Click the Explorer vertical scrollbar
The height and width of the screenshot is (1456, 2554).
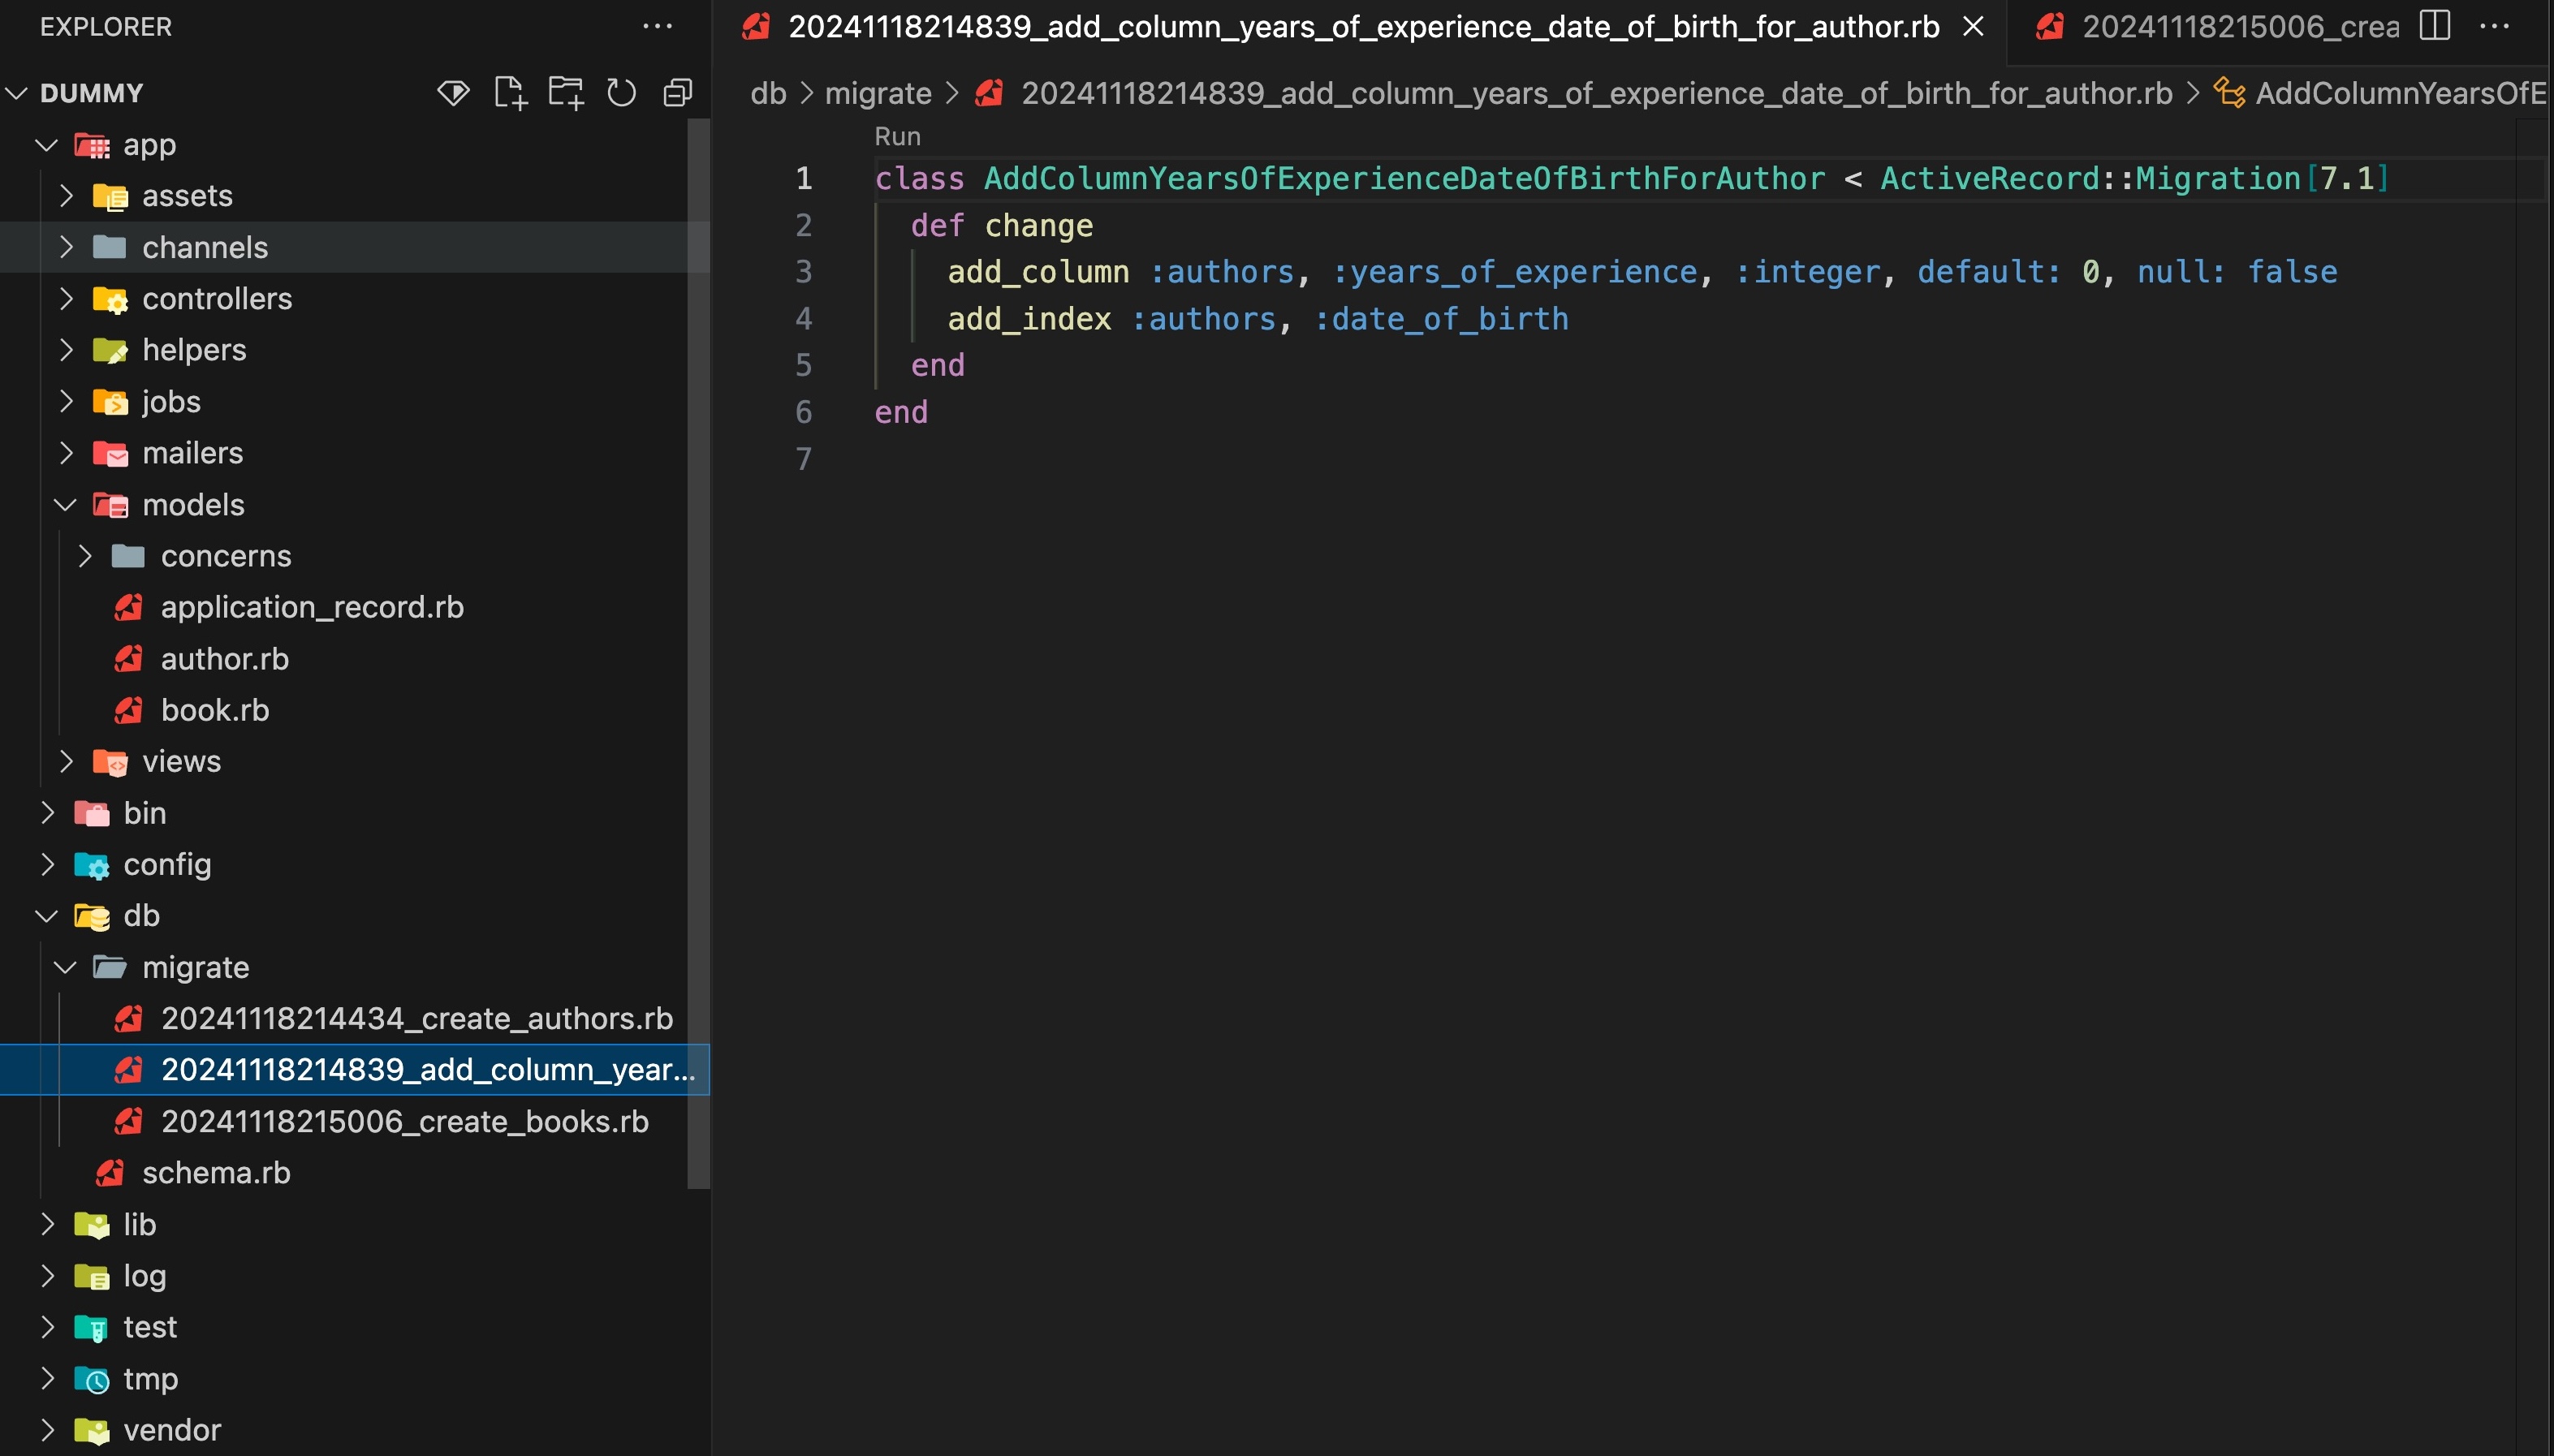point(698,650)
